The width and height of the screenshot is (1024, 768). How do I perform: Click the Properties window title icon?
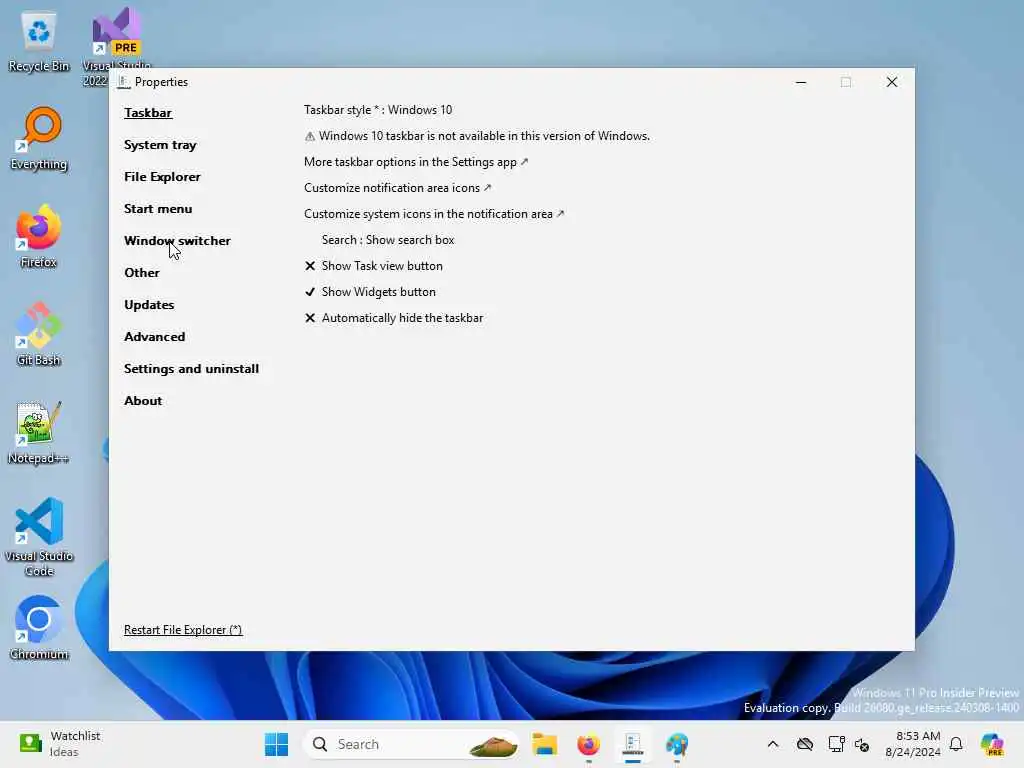click(123, 82)
